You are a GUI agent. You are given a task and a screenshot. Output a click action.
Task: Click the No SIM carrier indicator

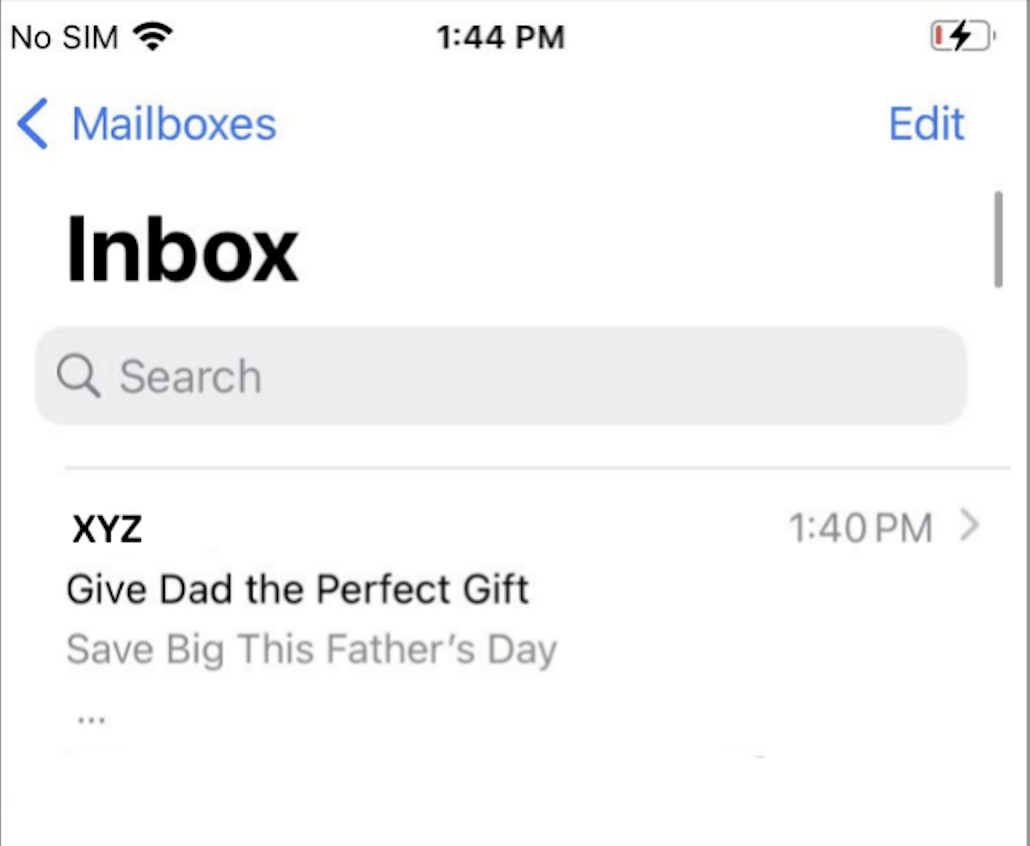[64, 38]
